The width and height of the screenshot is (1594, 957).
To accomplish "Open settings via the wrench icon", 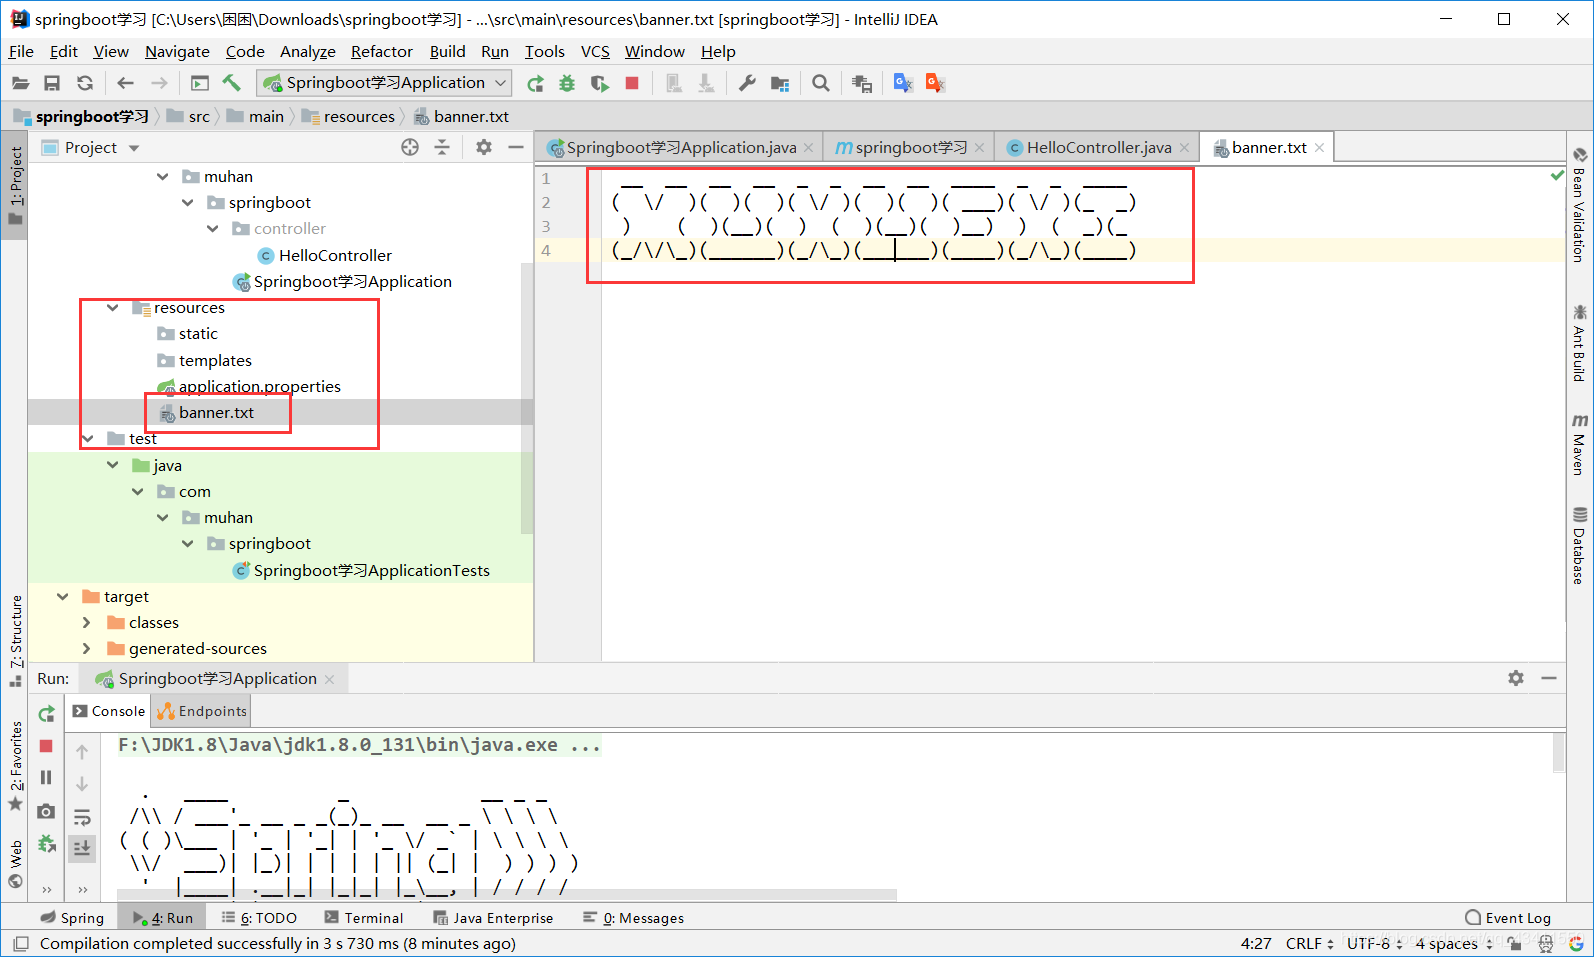I will tap(747, 83).
